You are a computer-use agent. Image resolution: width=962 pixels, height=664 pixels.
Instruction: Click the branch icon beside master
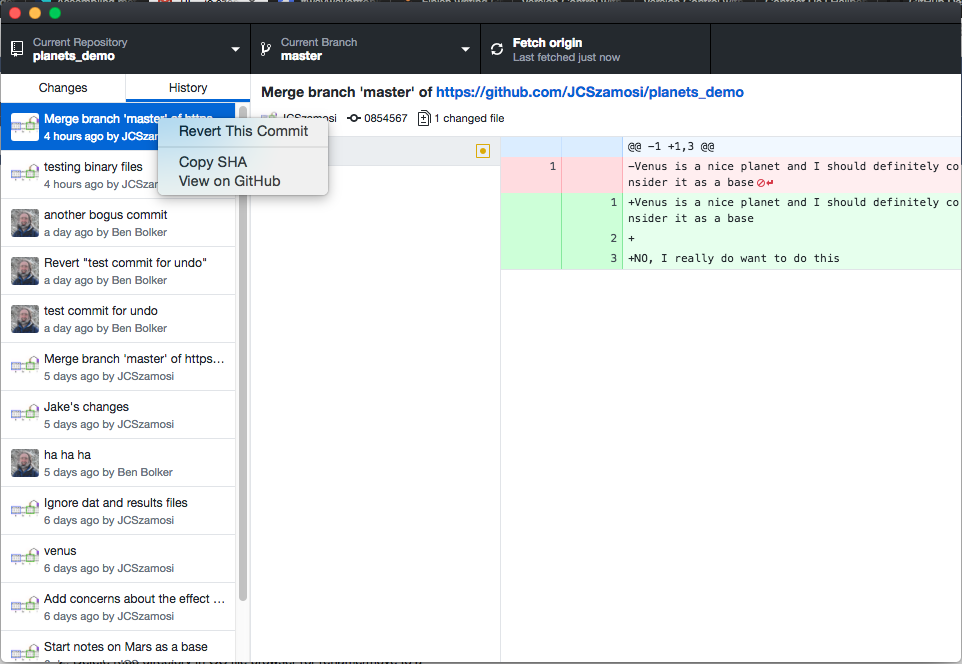coord(265,47)
